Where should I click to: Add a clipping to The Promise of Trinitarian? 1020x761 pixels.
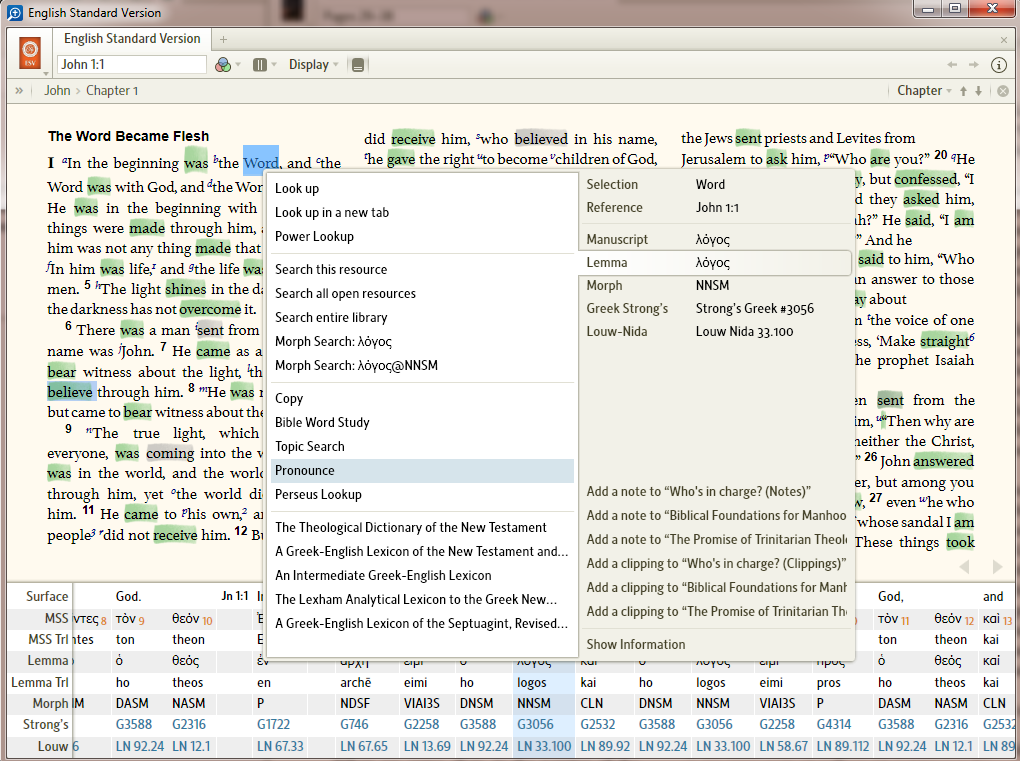[x=716, y=612]
